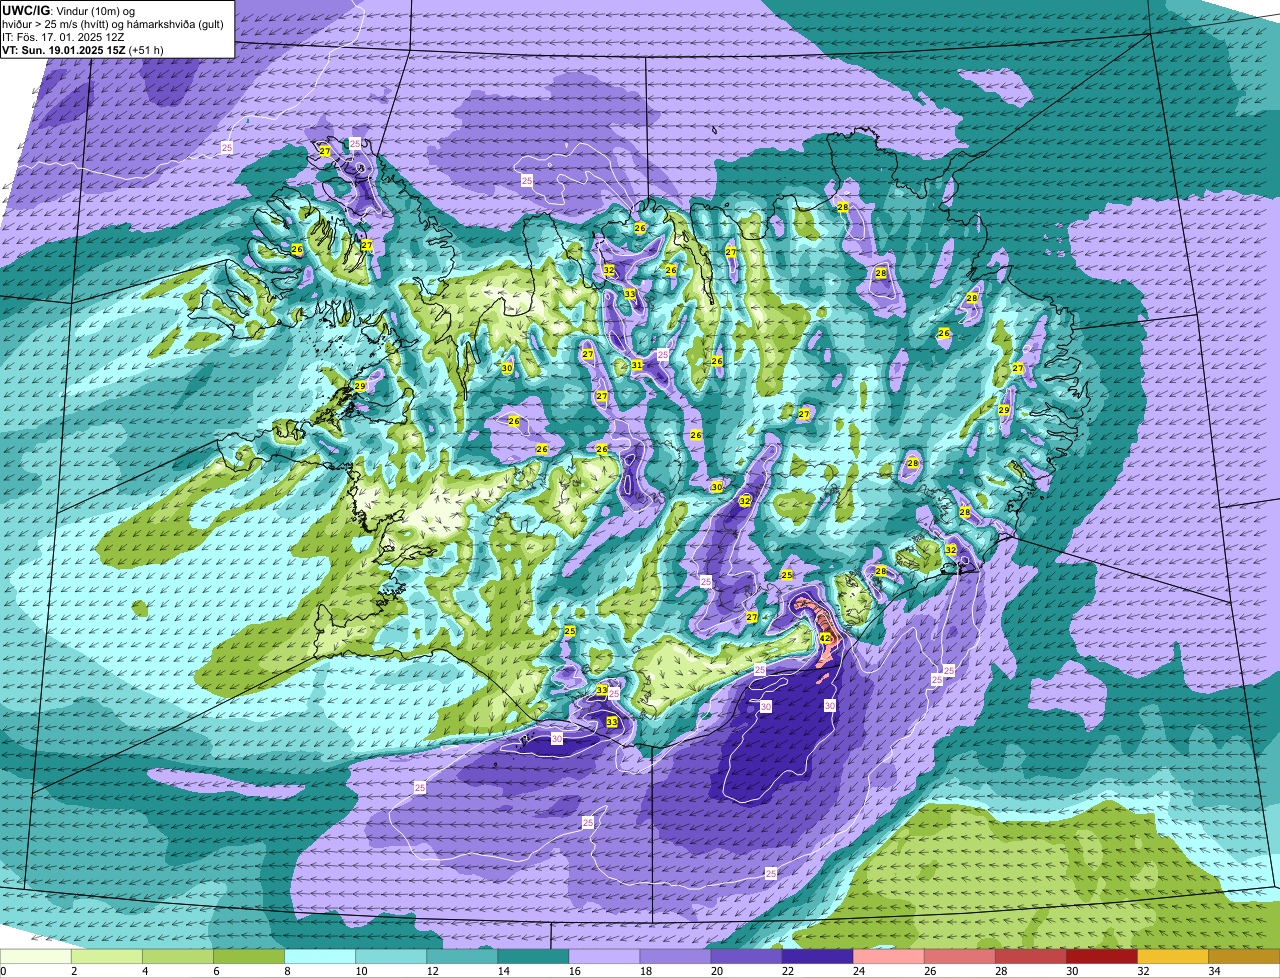Click the light lavender 16–18 m/s legend swatch
Viewport: 1280px width, 978px height.
(x=604, y=956)
